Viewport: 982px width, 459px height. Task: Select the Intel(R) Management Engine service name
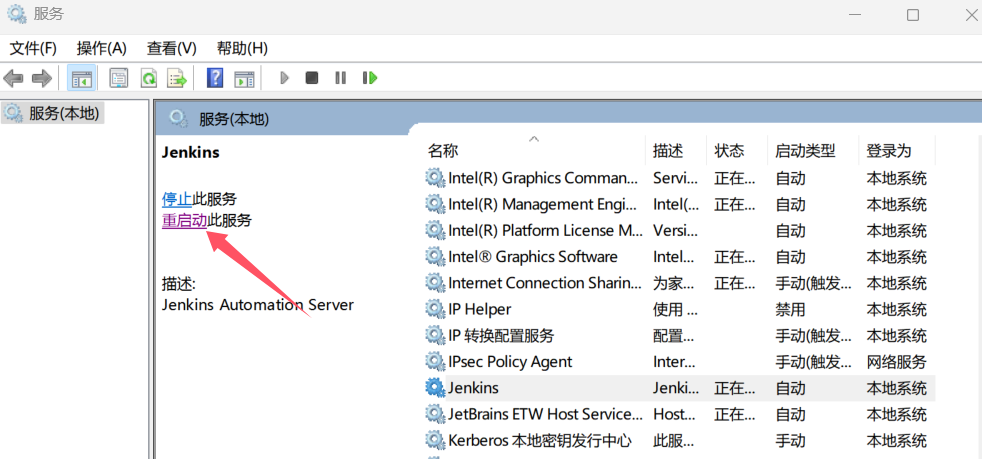[543, 204]
